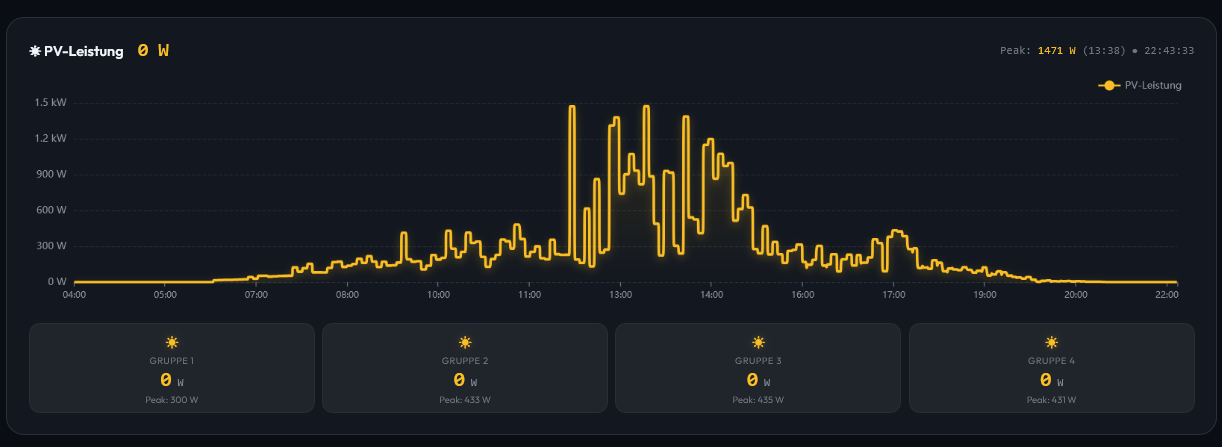1222x447 pixels.
Task: Click the peak time (13:38)
Action: pyautogui.click(x=1104, y=50)
